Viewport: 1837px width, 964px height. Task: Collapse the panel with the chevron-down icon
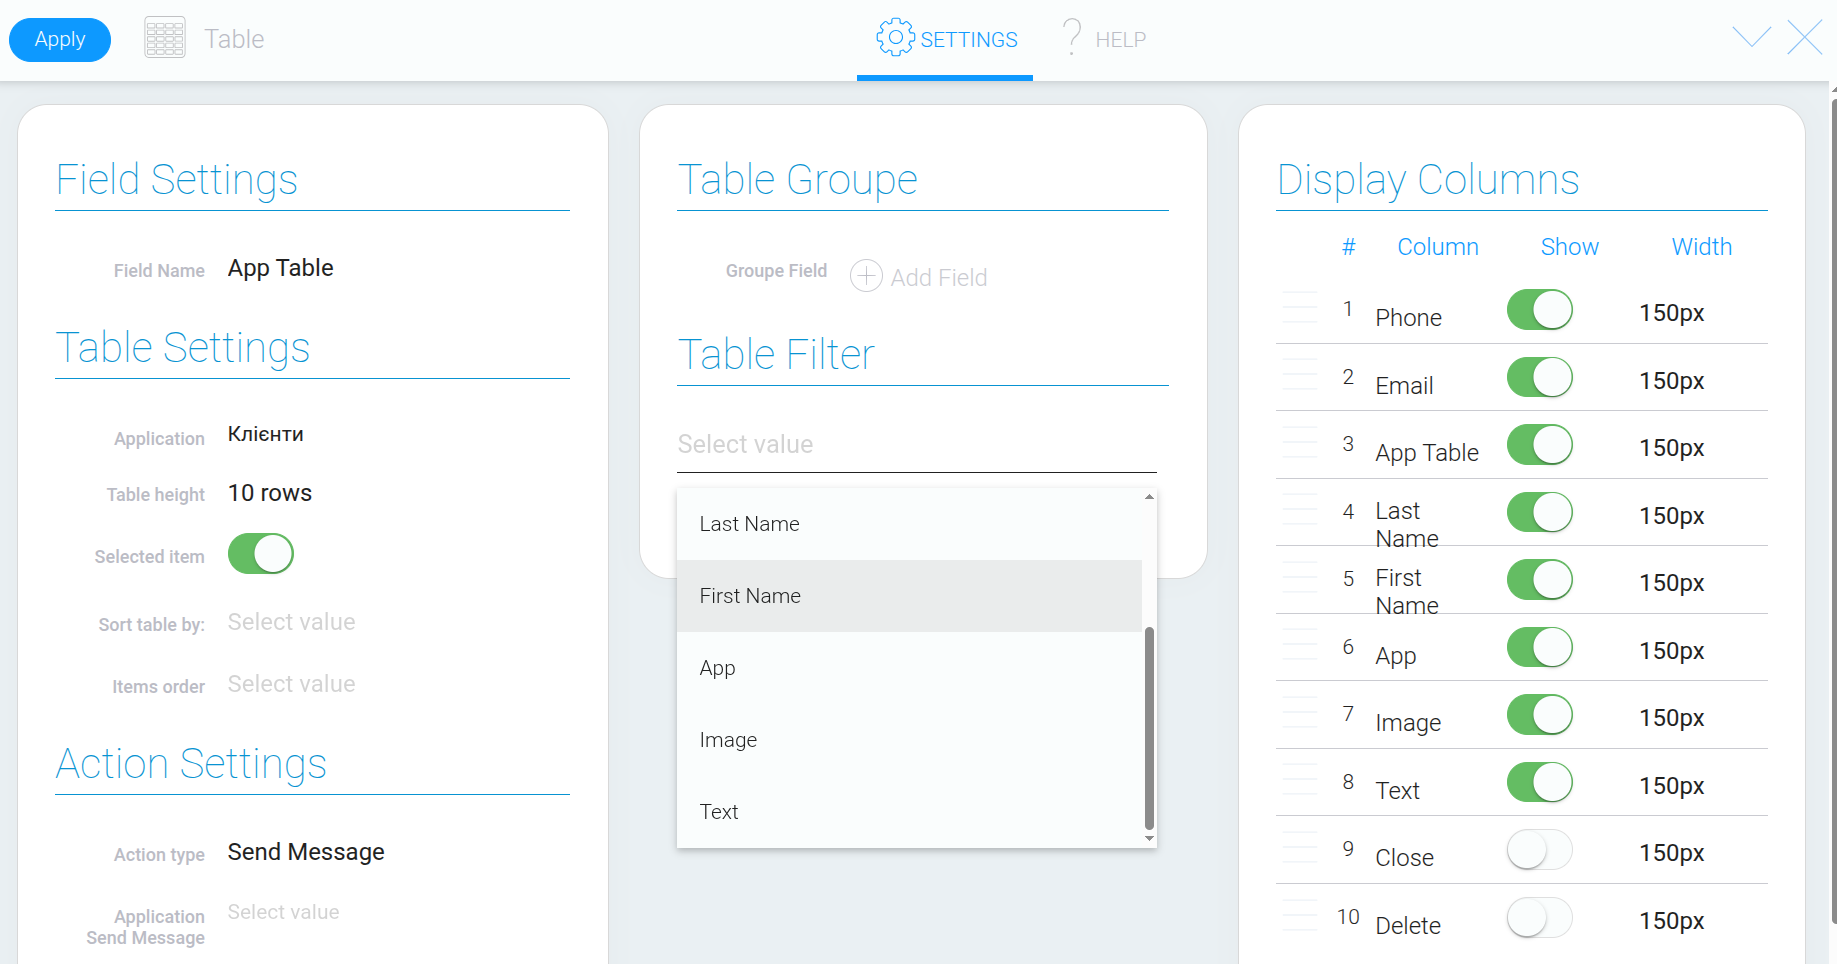[x=1751, y=38]
